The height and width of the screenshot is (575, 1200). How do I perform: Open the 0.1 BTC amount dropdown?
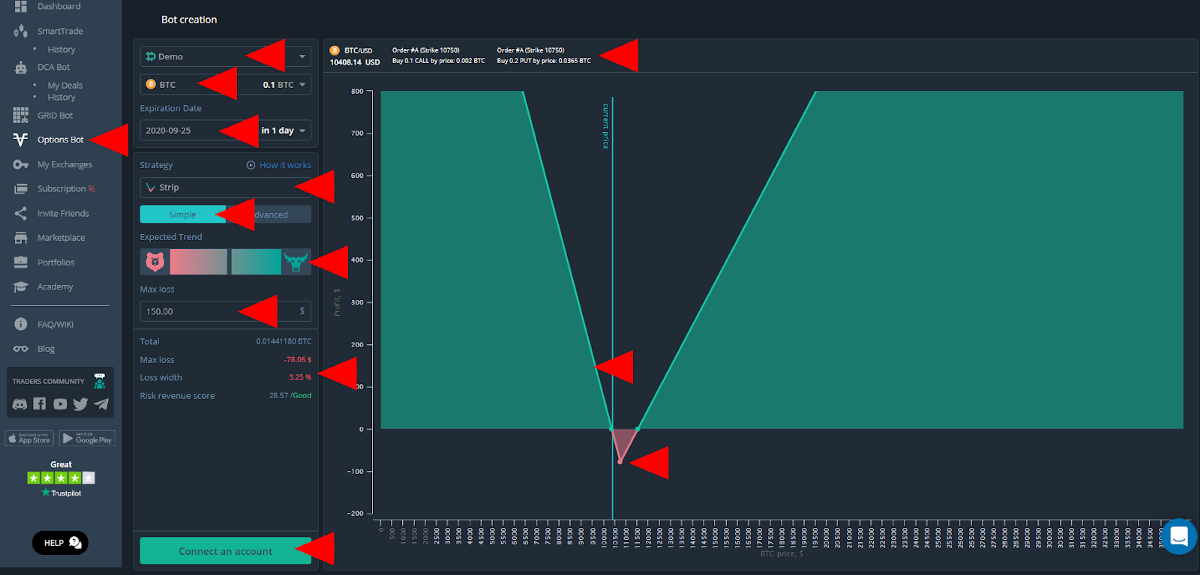point(285,85)
